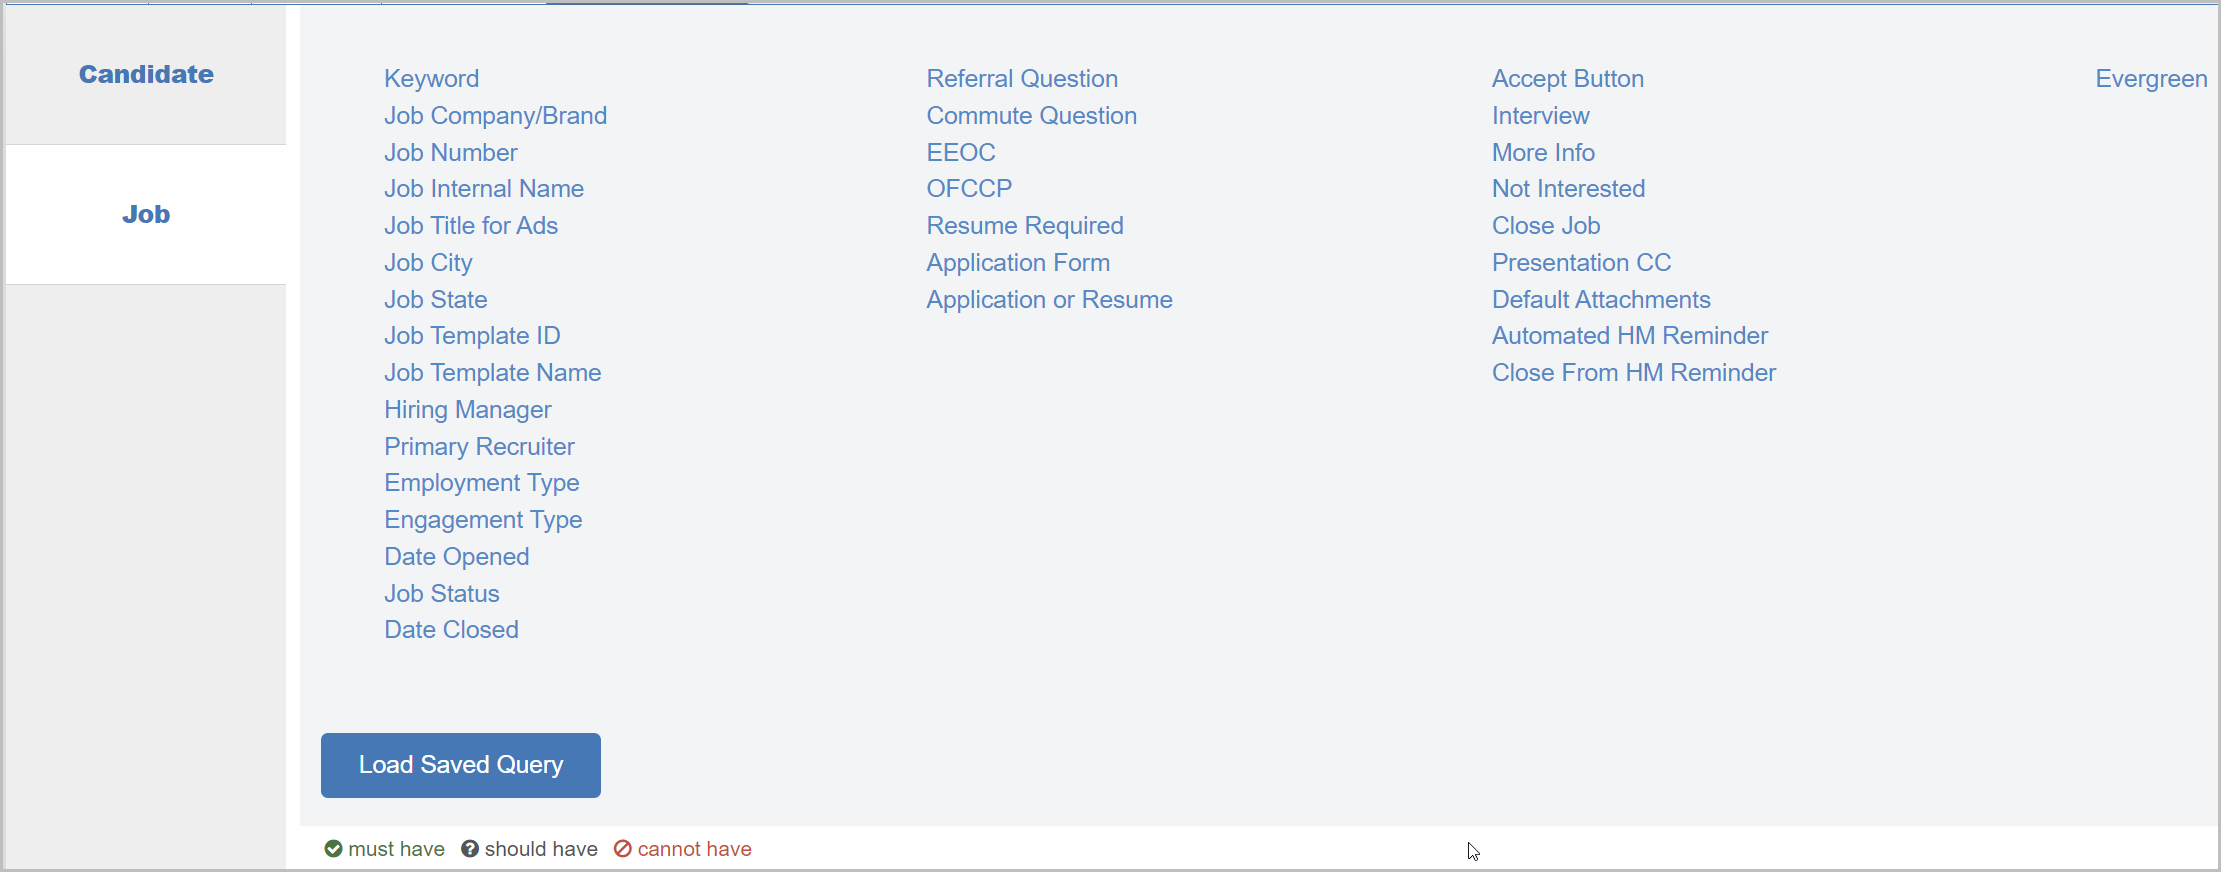
Task: Add the Hiring Manager criterion
Action: coord(468,410)
